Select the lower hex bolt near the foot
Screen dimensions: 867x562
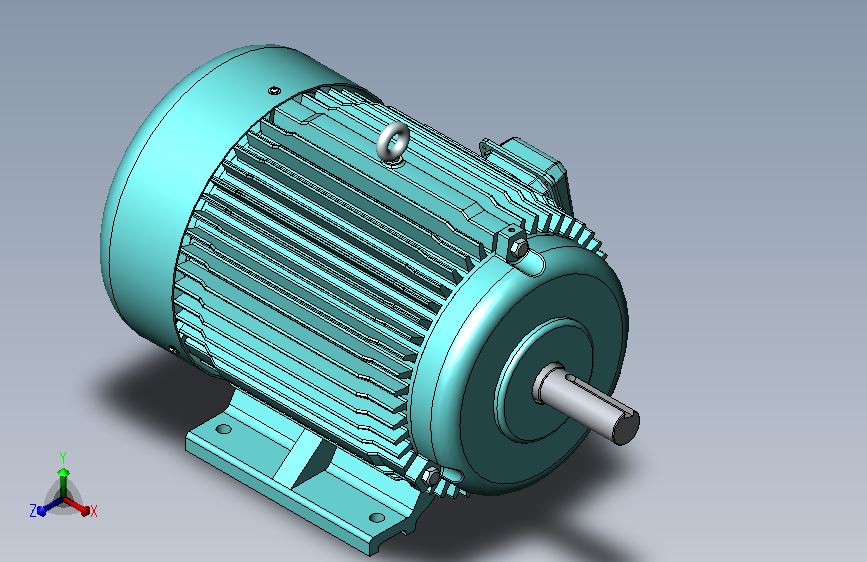pyautogui.click(x=431, y=476)
